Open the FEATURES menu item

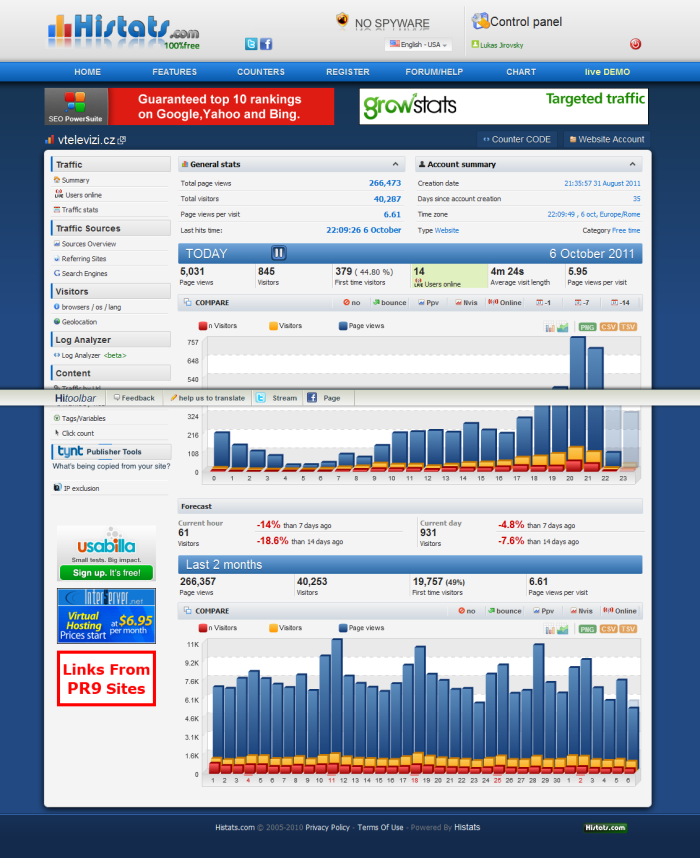[x=175, y=72]
